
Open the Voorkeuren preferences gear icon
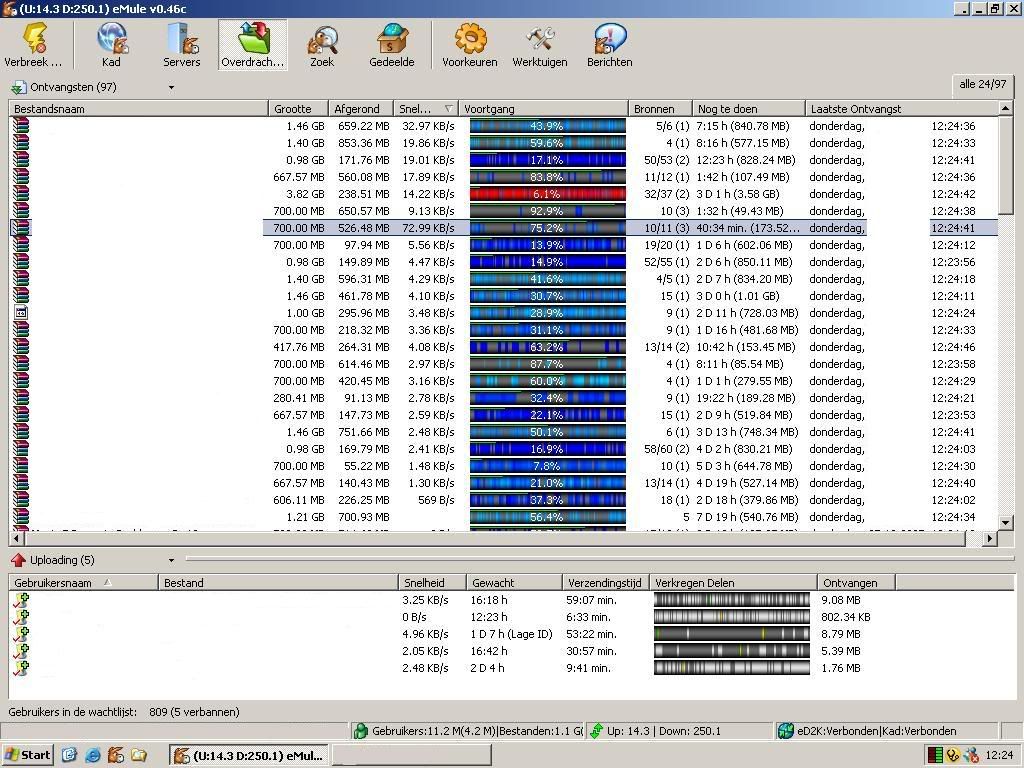click(x=469, y=45)
